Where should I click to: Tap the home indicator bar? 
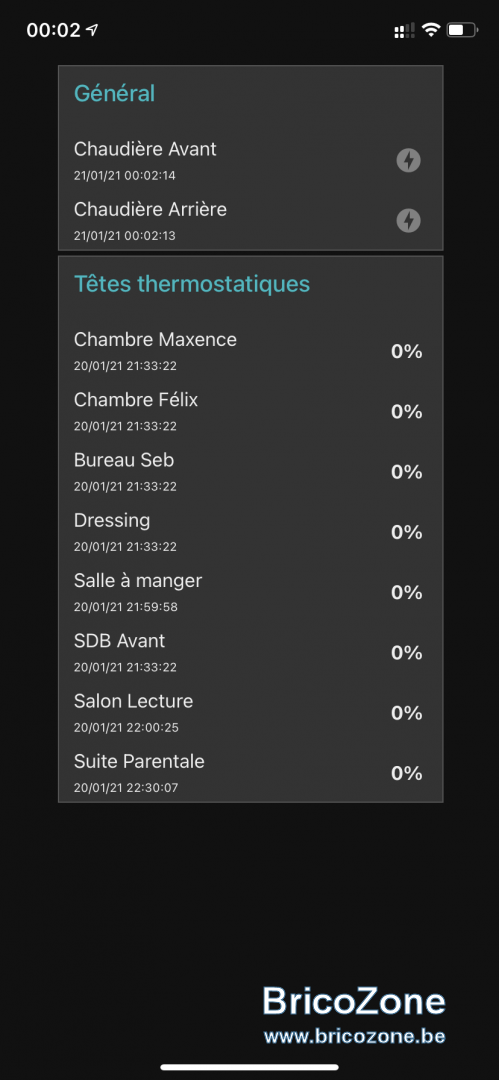250,1068
